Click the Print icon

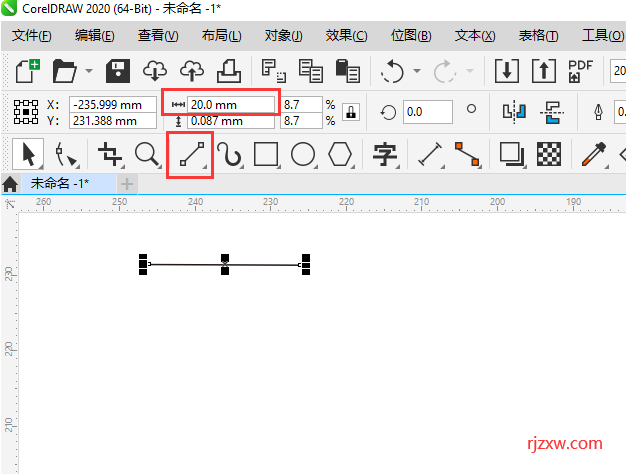pos(227,71)
